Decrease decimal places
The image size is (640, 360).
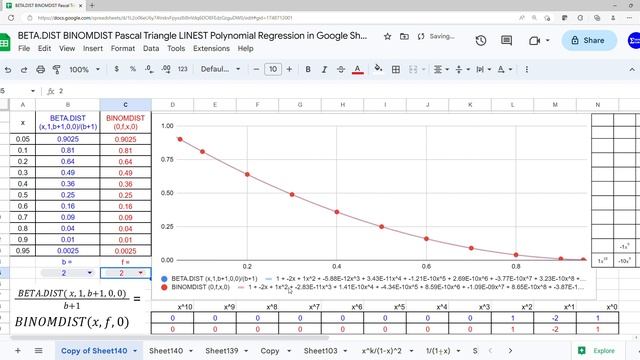click(x=149, y=69)
